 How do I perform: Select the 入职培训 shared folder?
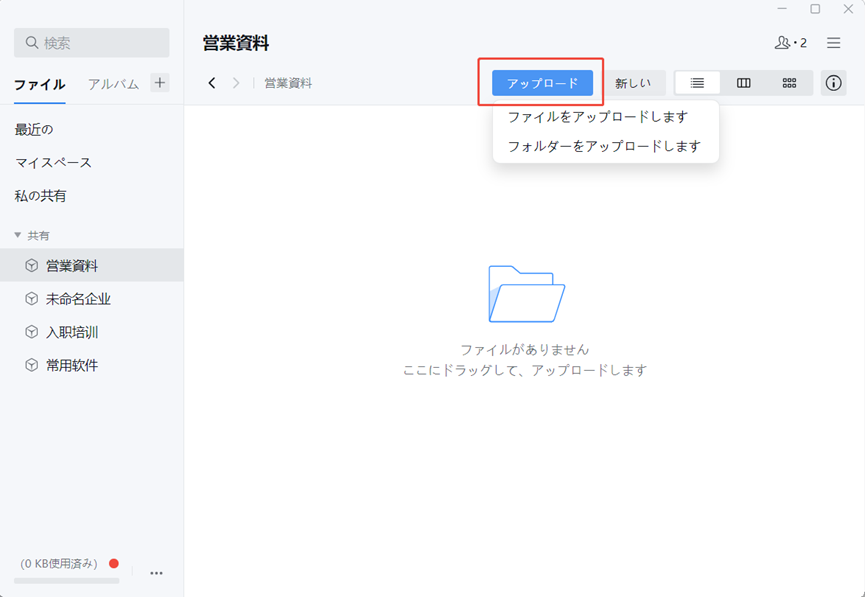coord(72,332)
